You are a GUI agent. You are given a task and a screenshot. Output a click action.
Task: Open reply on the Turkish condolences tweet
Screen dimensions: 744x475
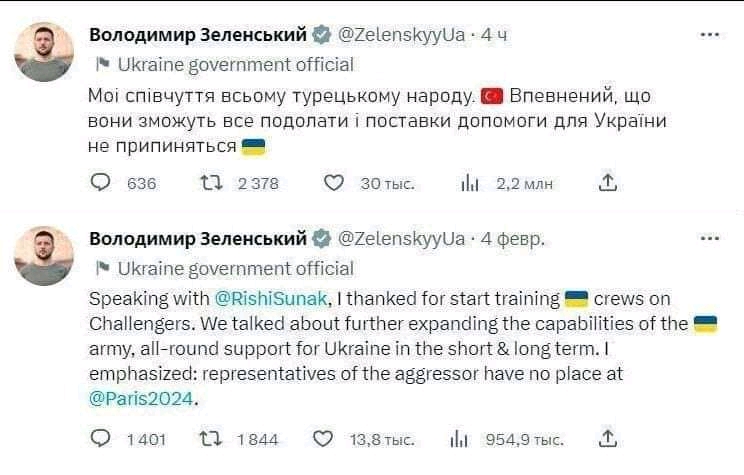click(100, 183)
